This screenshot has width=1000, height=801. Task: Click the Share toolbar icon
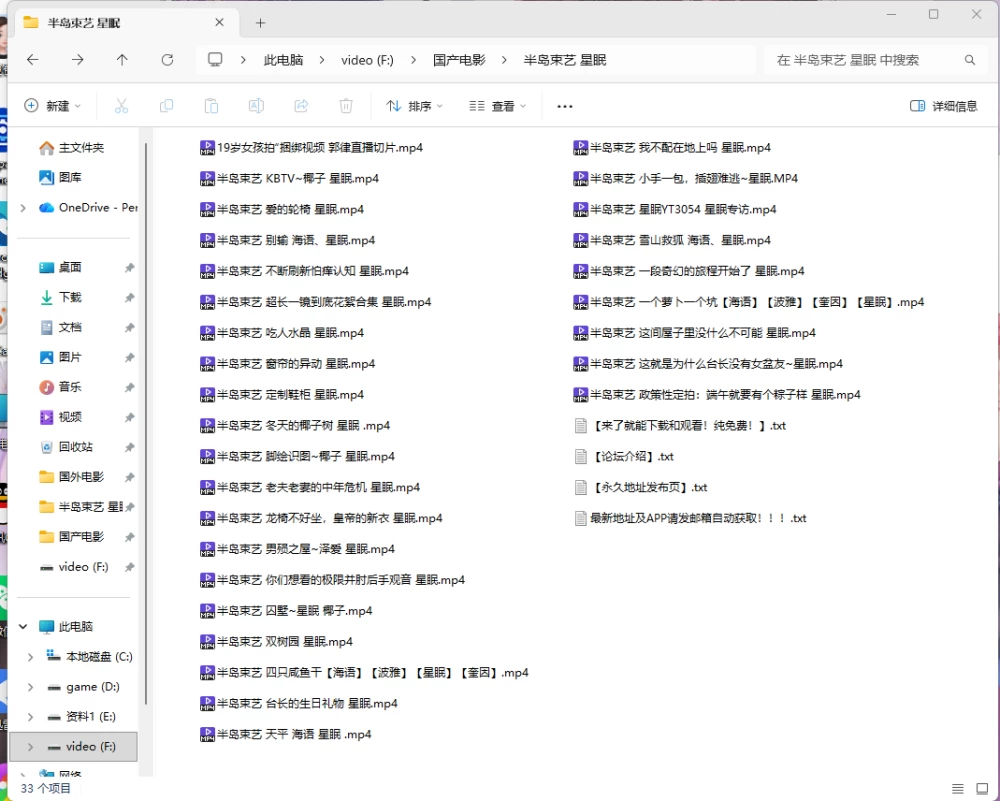coord(301,106)
